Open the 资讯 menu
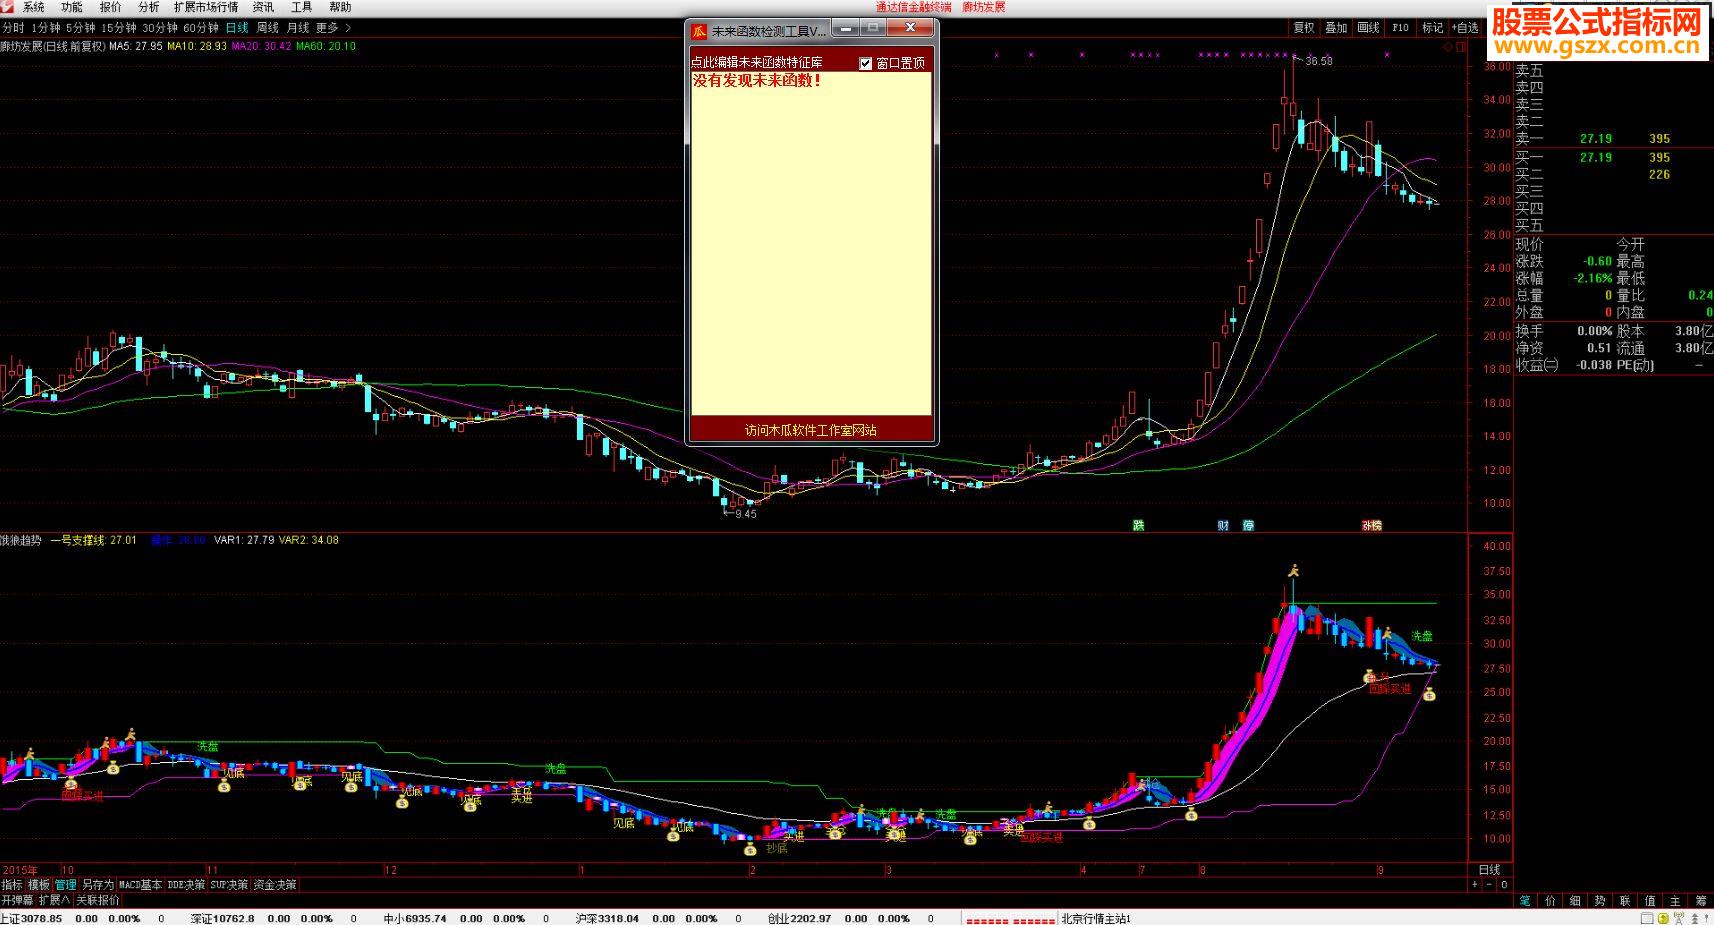Screen dimensions: 1714x925 click(263, 7)
